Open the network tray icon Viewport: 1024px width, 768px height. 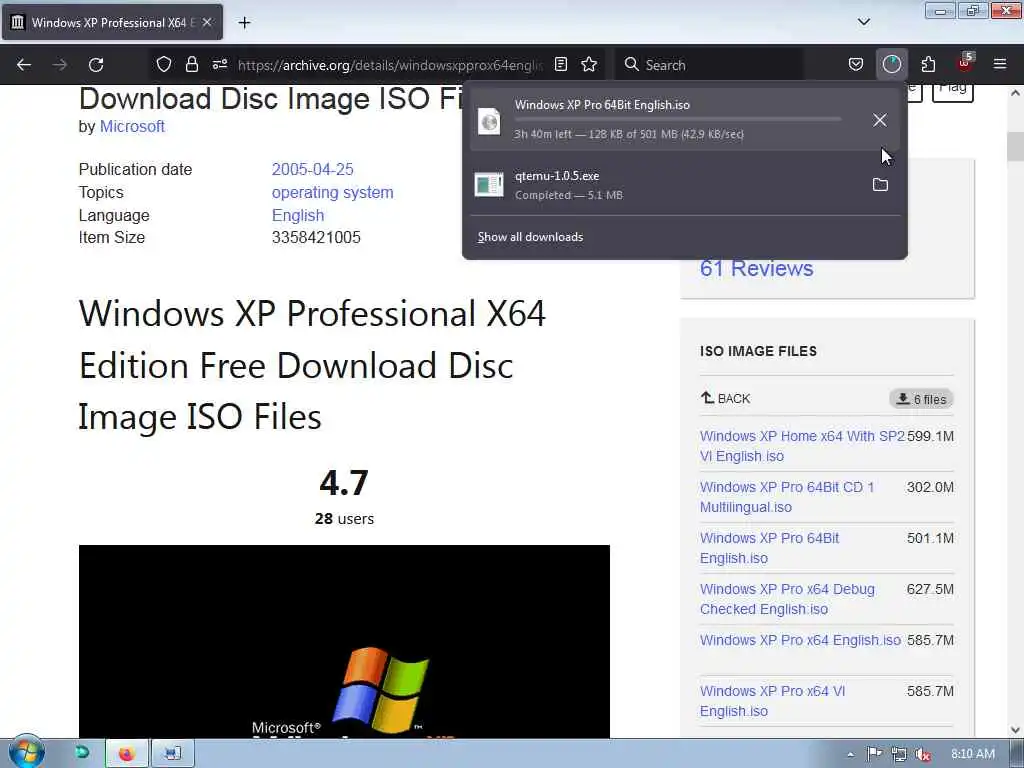tap(899, 754)
